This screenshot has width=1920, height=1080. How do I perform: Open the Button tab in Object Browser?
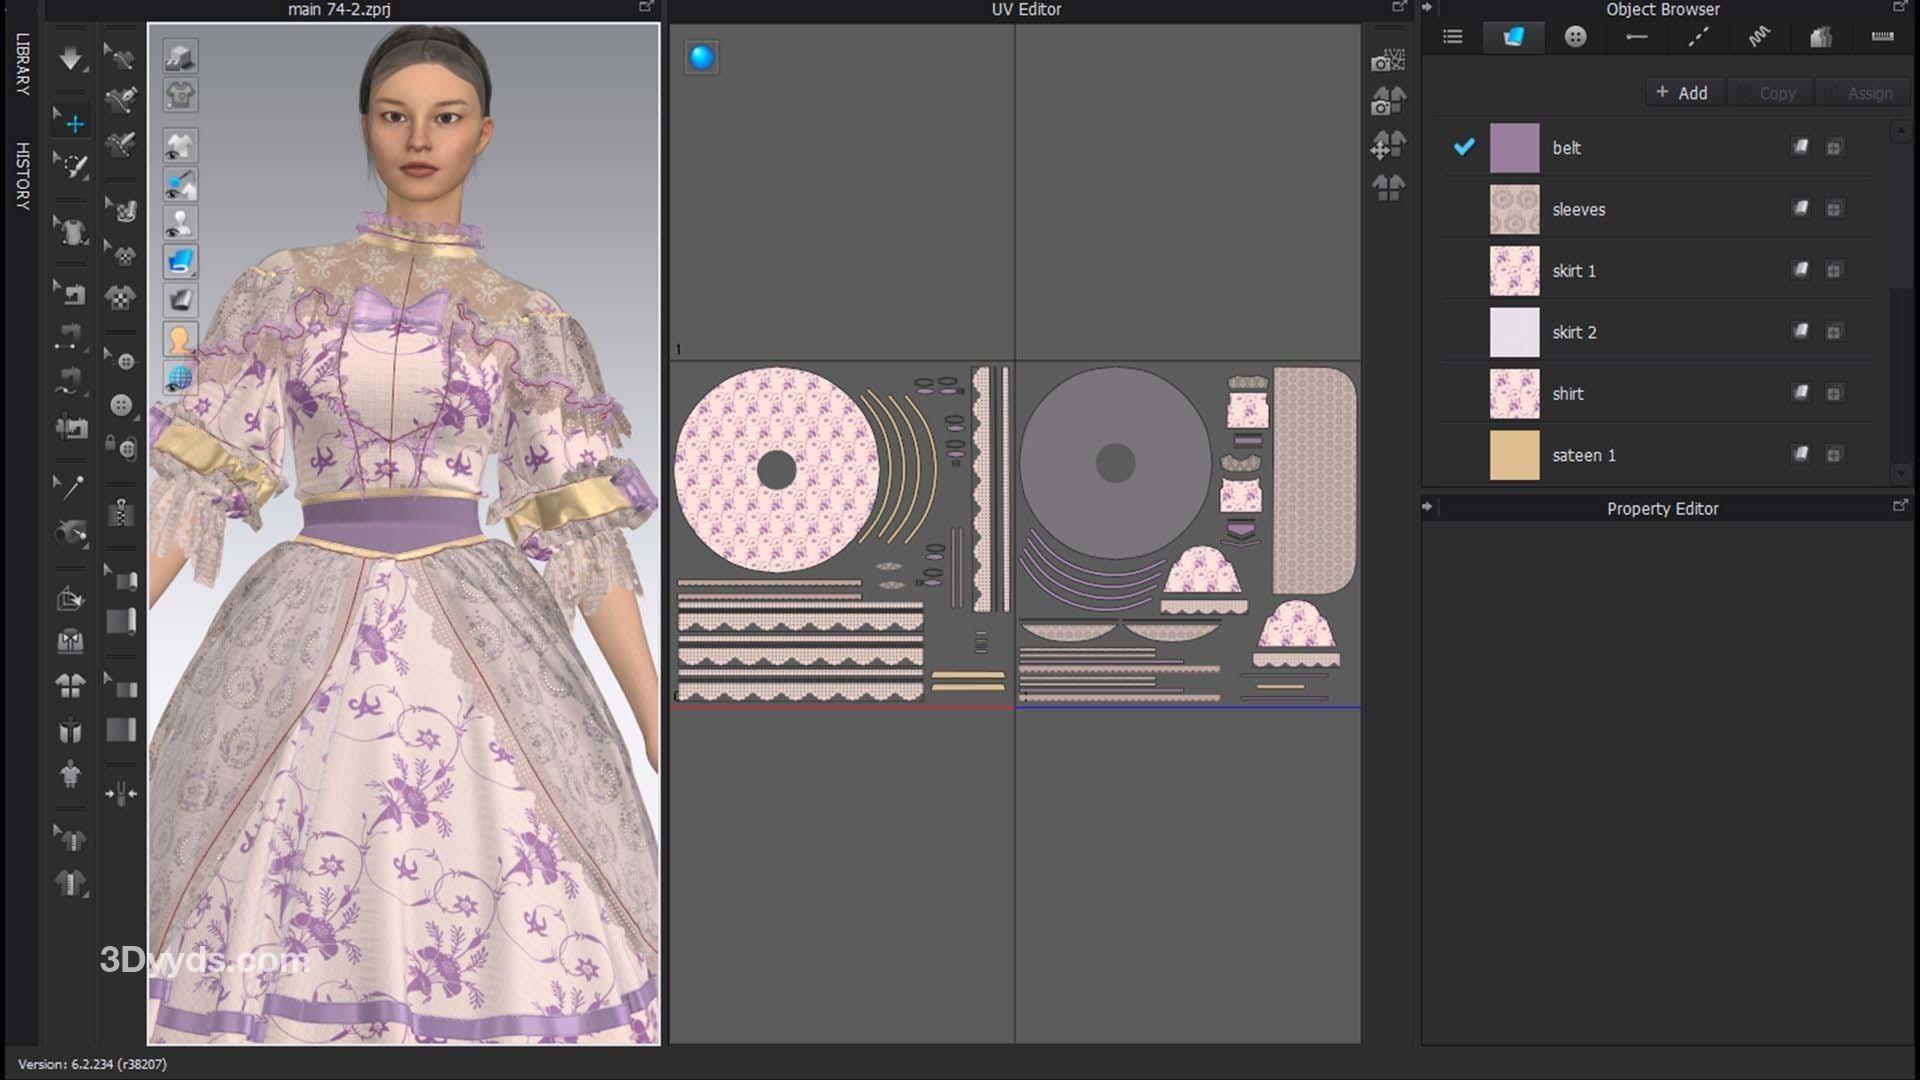point(1575,37)
